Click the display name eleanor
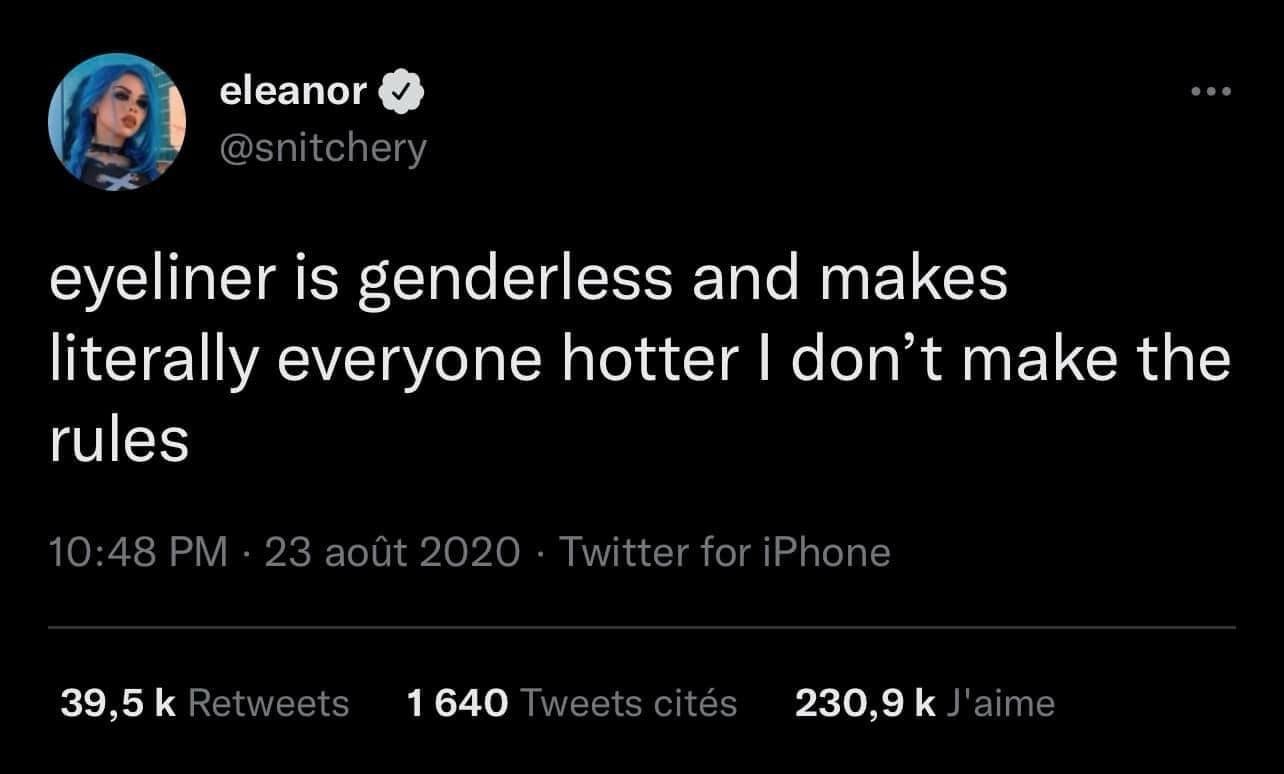 (292, 93)
